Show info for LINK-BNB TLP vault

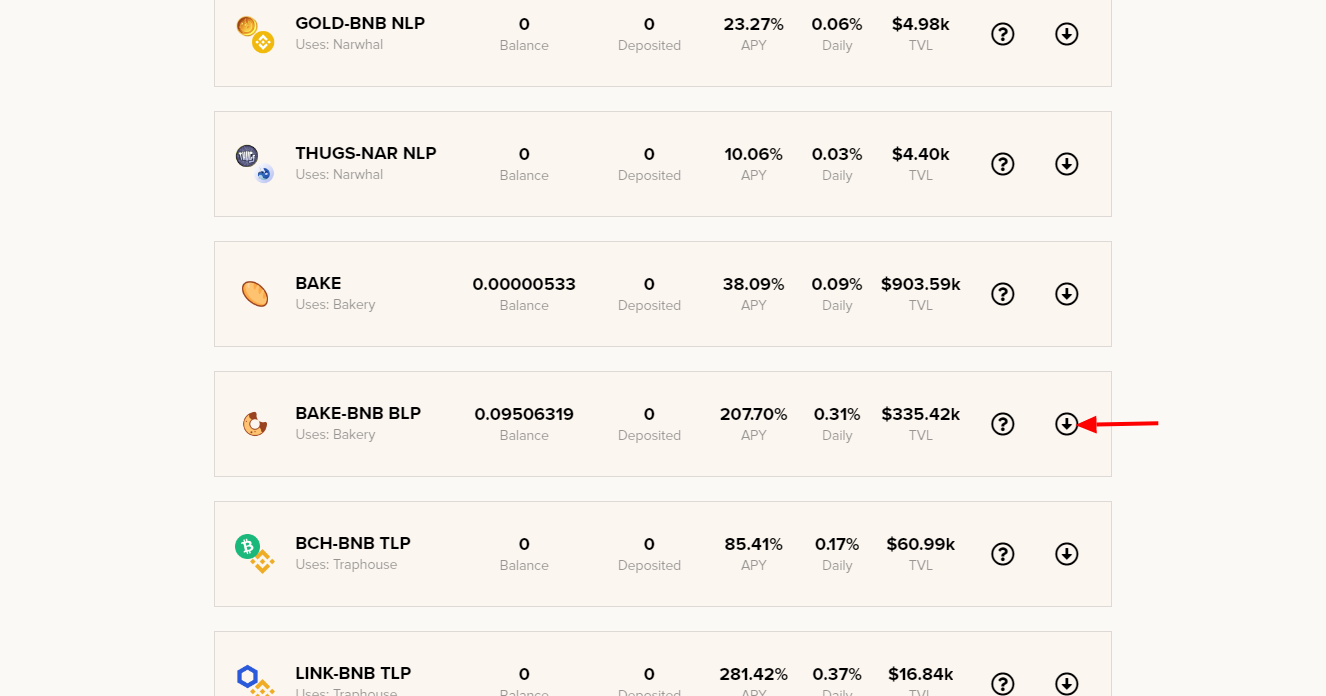tap(1002, 684)
